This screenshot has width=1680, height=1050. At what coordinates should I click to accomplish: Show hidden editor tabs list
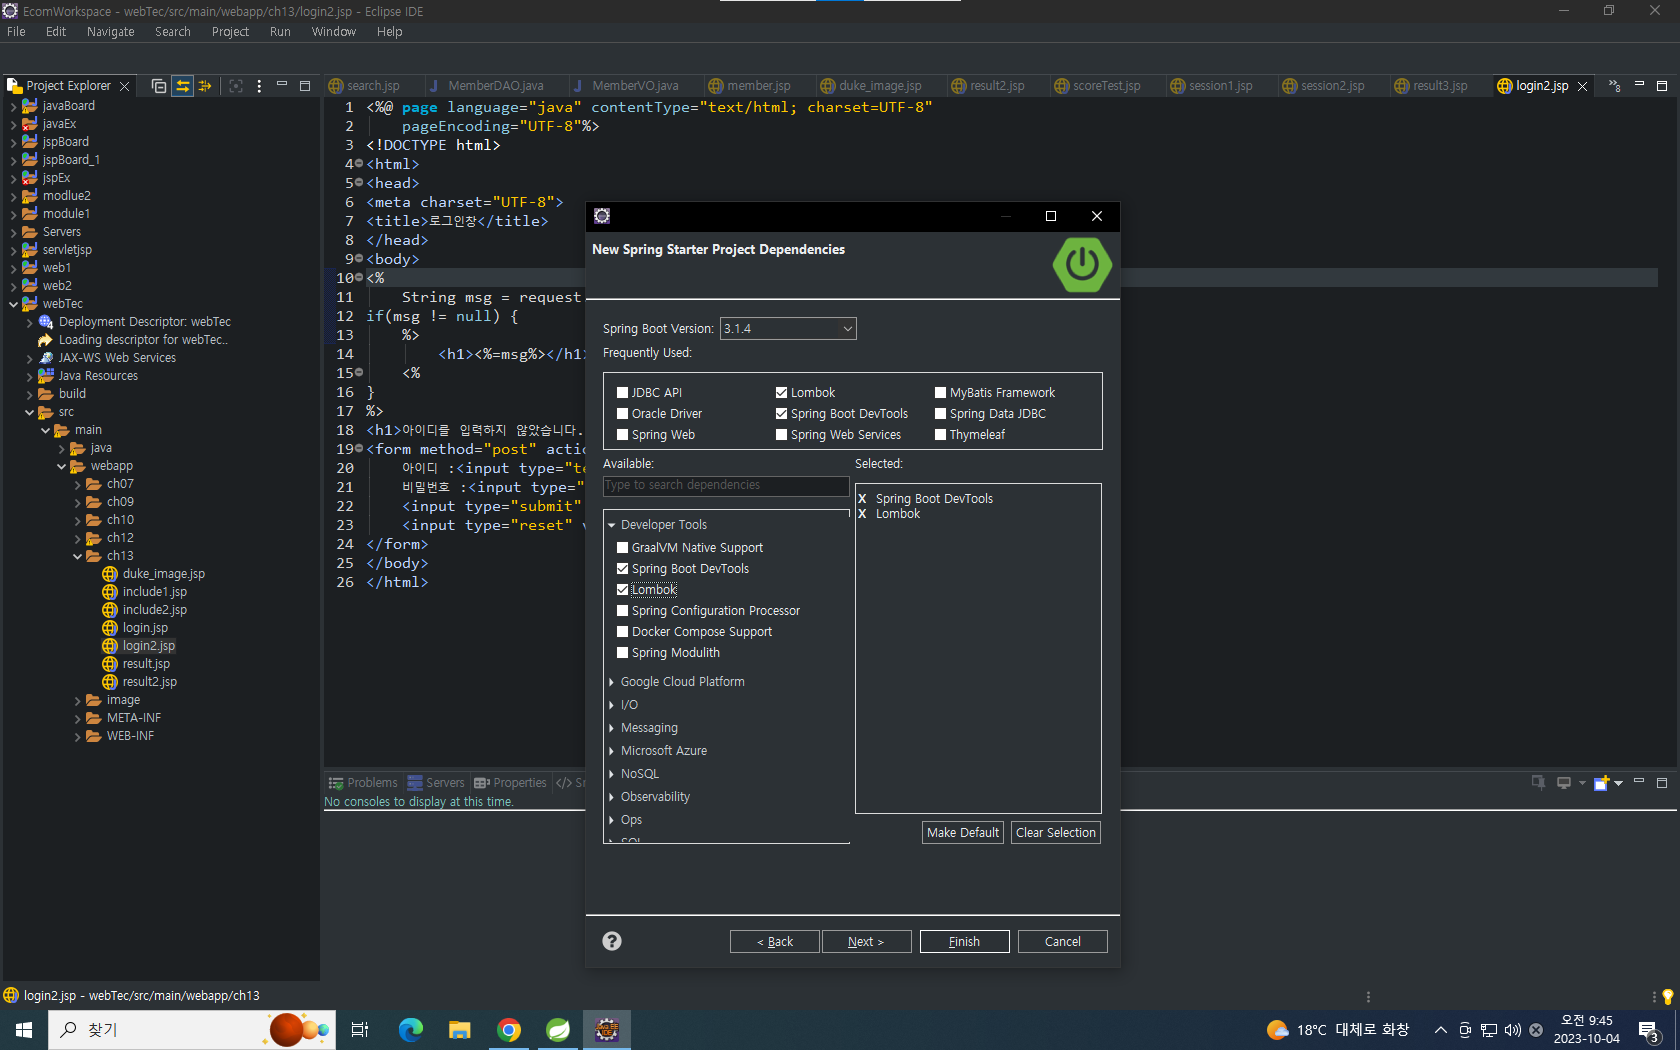pyautogui.click(x=1614, y=86)
